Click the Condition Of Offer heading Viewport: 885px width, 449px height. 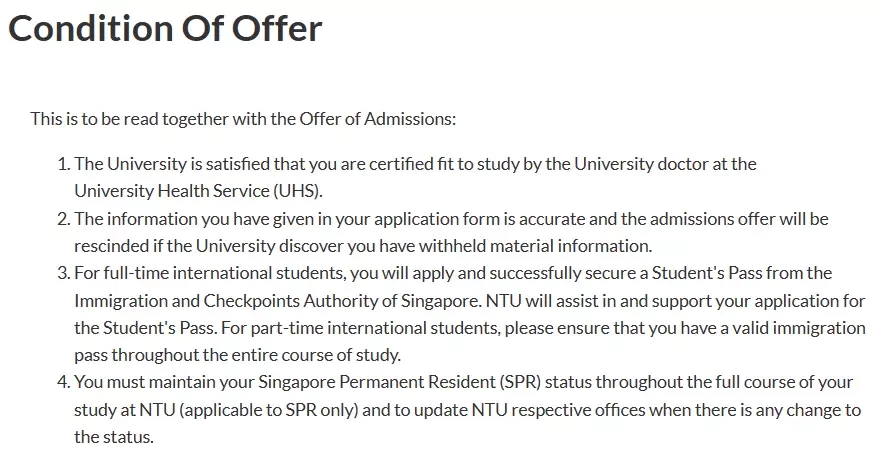pos(165,27)
